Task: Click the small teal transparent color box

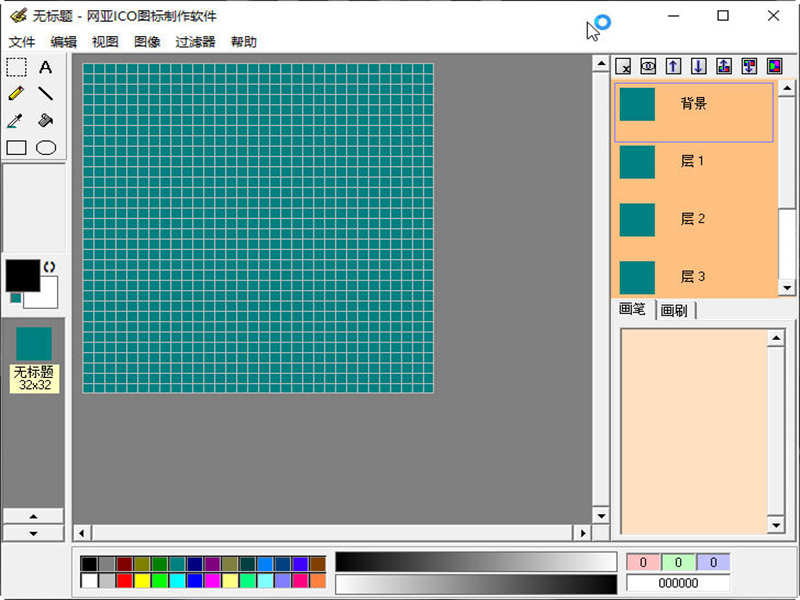Action: 15,298
